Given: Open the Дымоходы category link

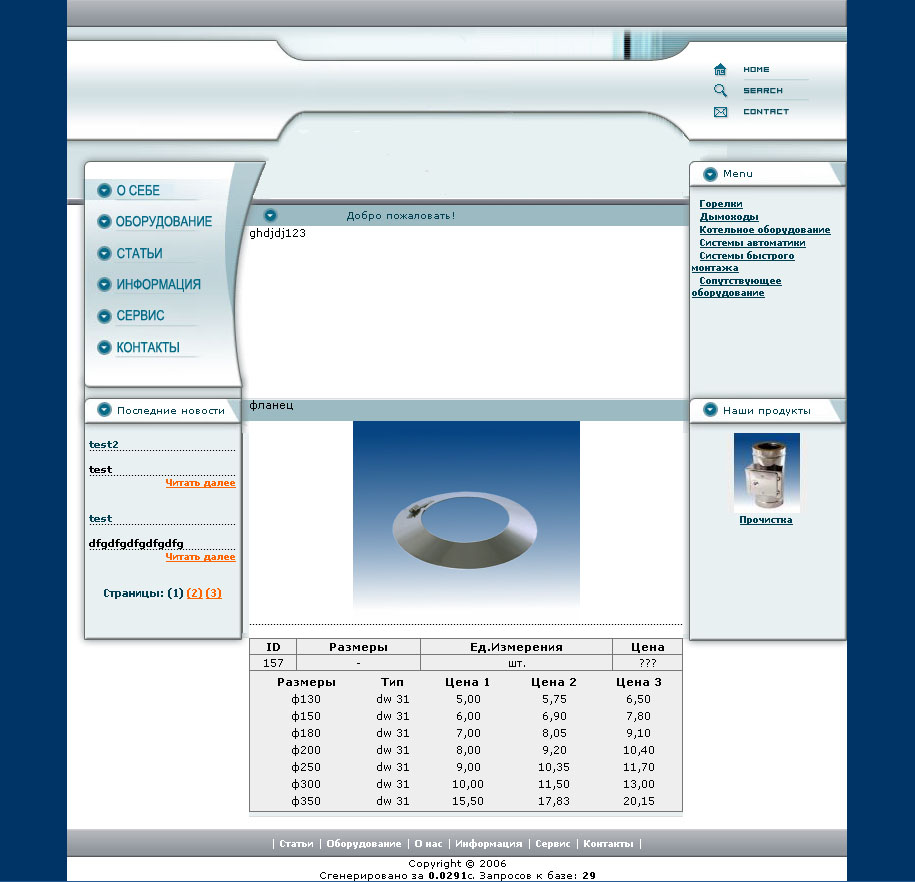Looking at the screenshot, I should click(729, 217).
